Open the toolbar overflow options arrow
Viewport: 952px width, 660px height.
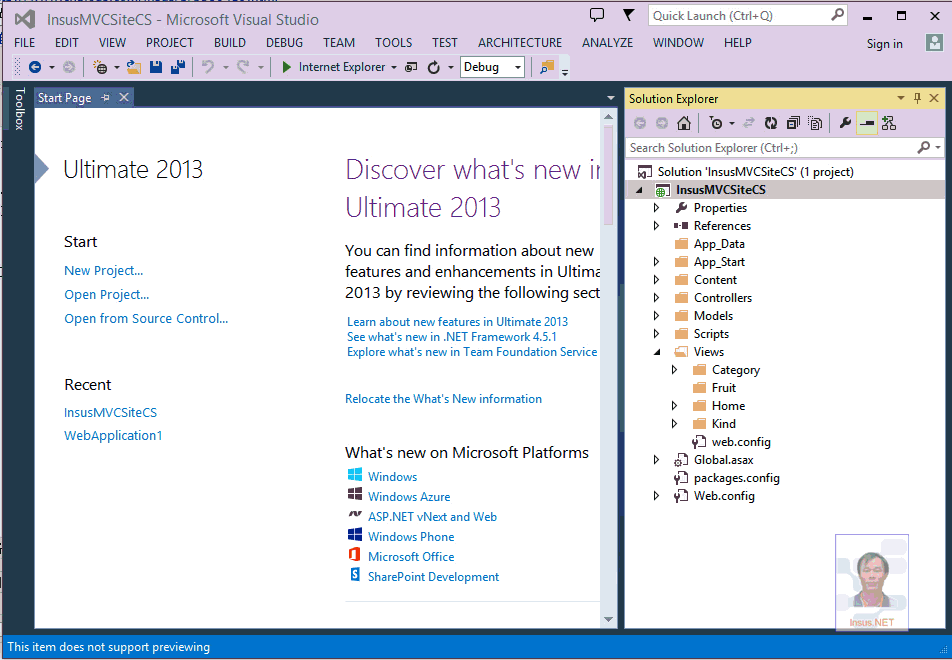point(565,72)
